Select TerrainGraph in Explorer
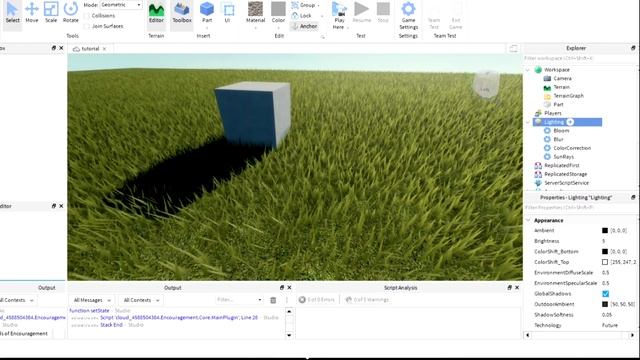 tap(568, 96)
